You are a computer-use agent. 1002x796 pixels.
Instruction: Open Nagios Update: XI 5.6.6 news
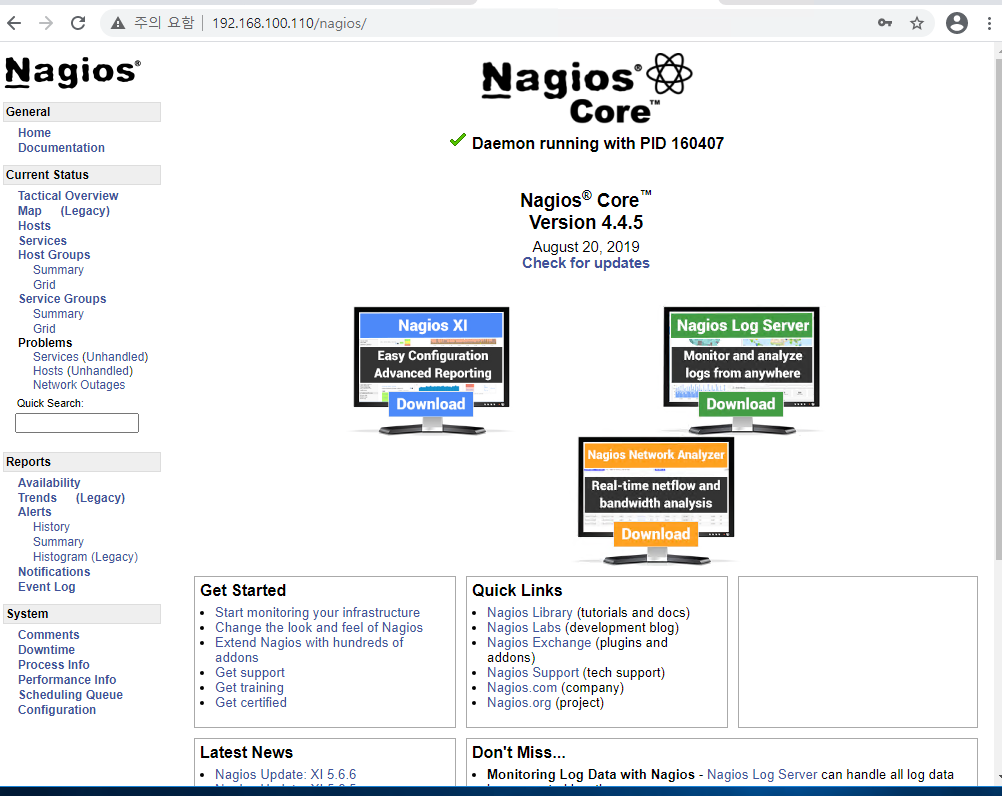pyautogui.click(x=286, y=775)
